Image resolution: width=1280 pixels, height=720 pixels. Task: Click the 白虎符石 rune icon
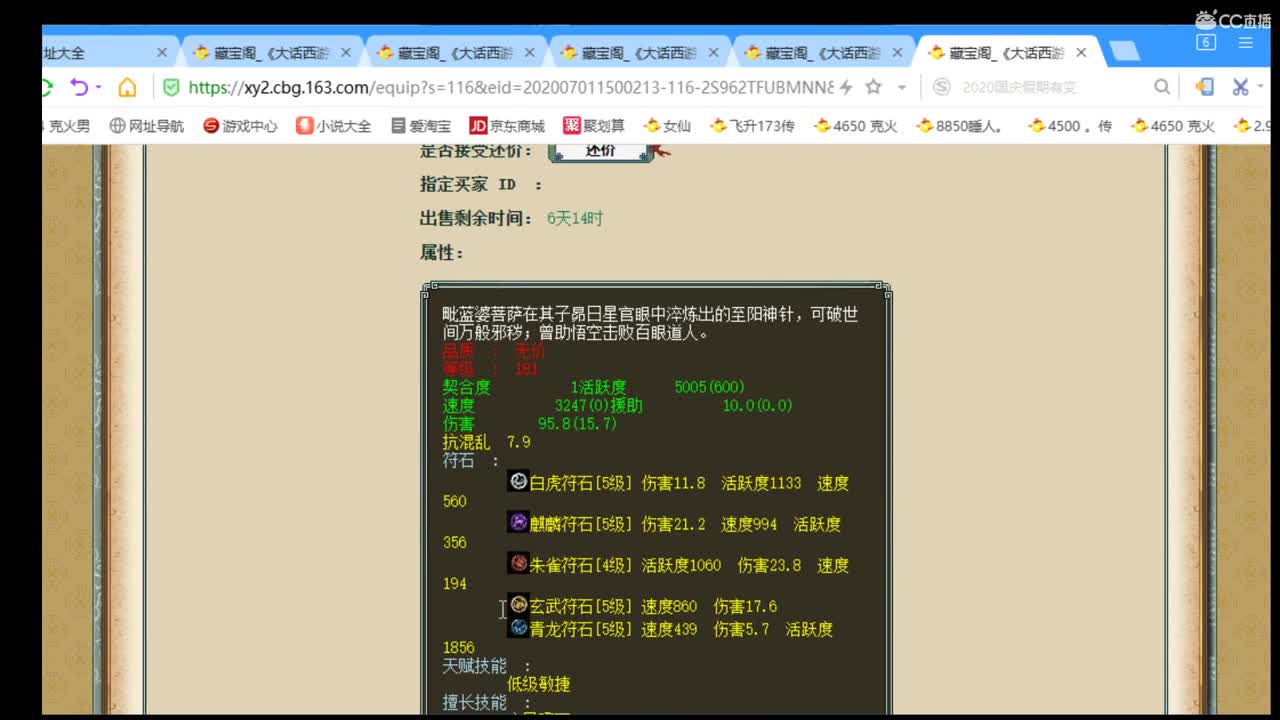point(518,482)
